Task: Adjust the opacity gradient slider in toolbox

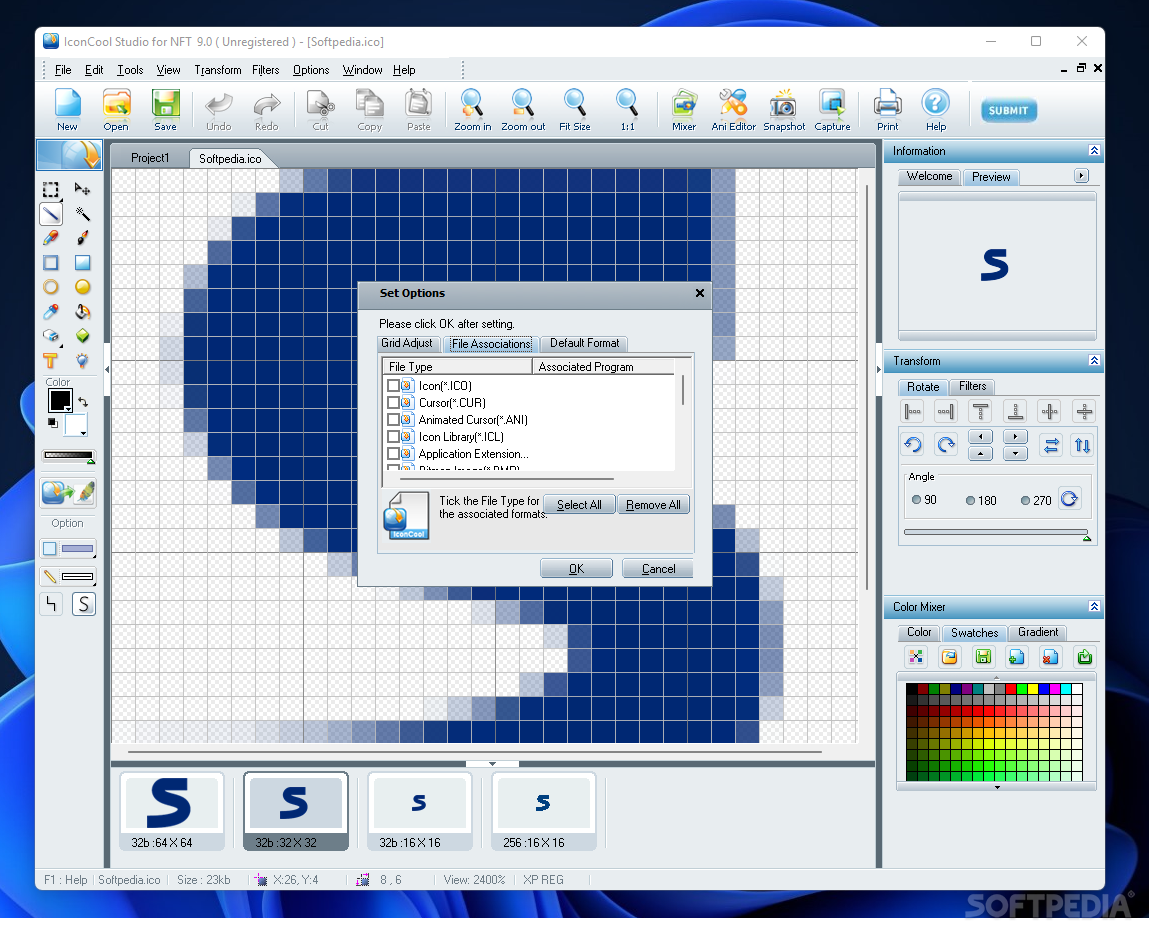Action: (68, 455)
